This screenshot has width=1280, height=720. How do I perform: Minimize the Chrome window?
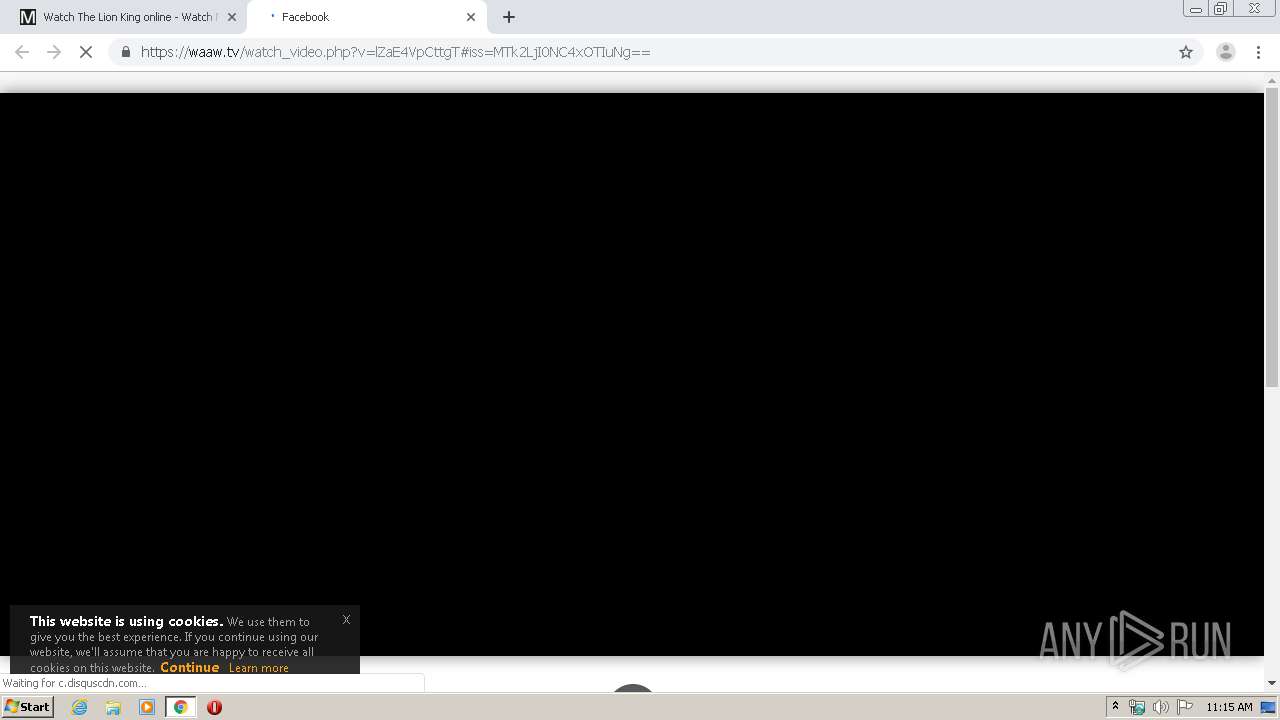(1195, 9)
